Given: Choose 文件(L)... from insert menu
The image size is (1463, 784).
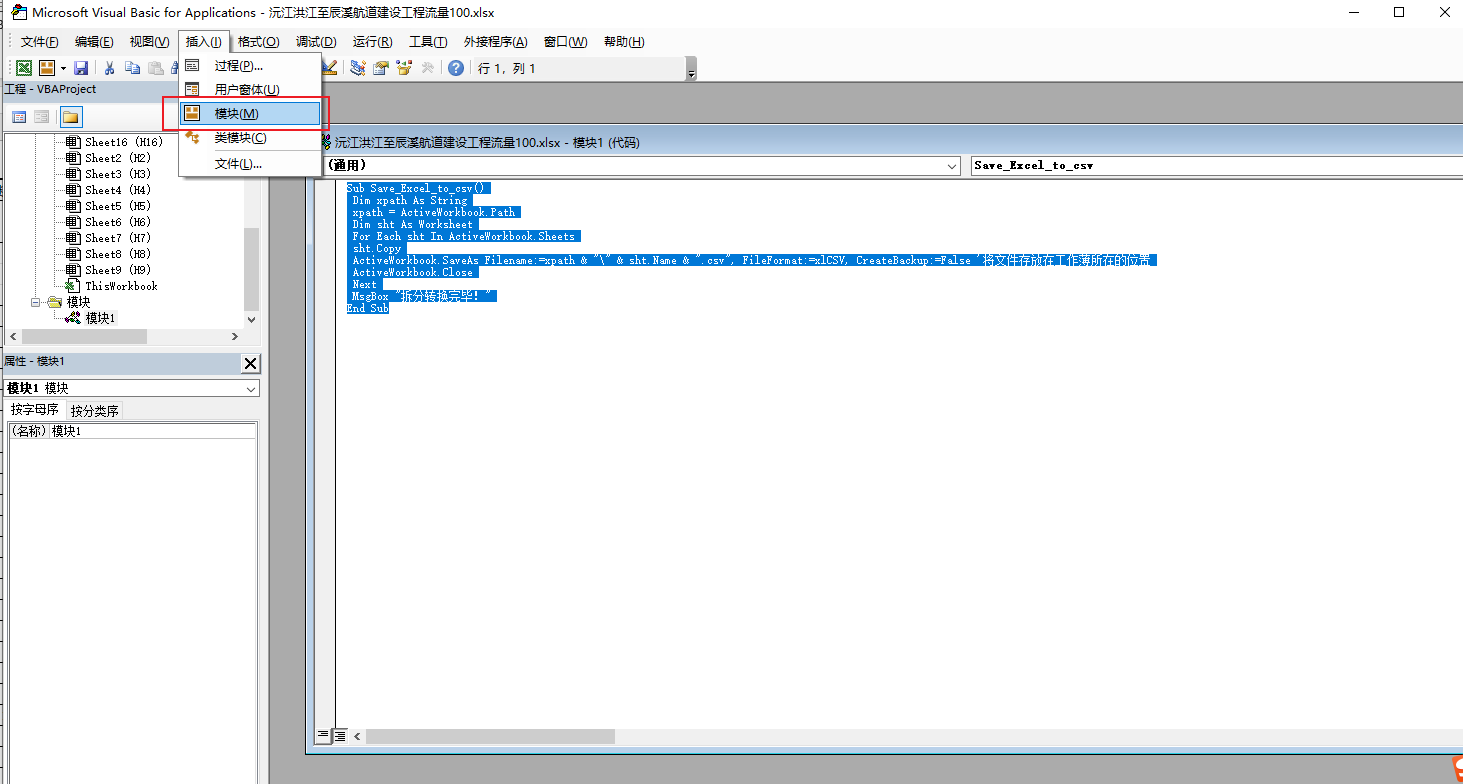Looking at the screenshot, I should [251, 163].
